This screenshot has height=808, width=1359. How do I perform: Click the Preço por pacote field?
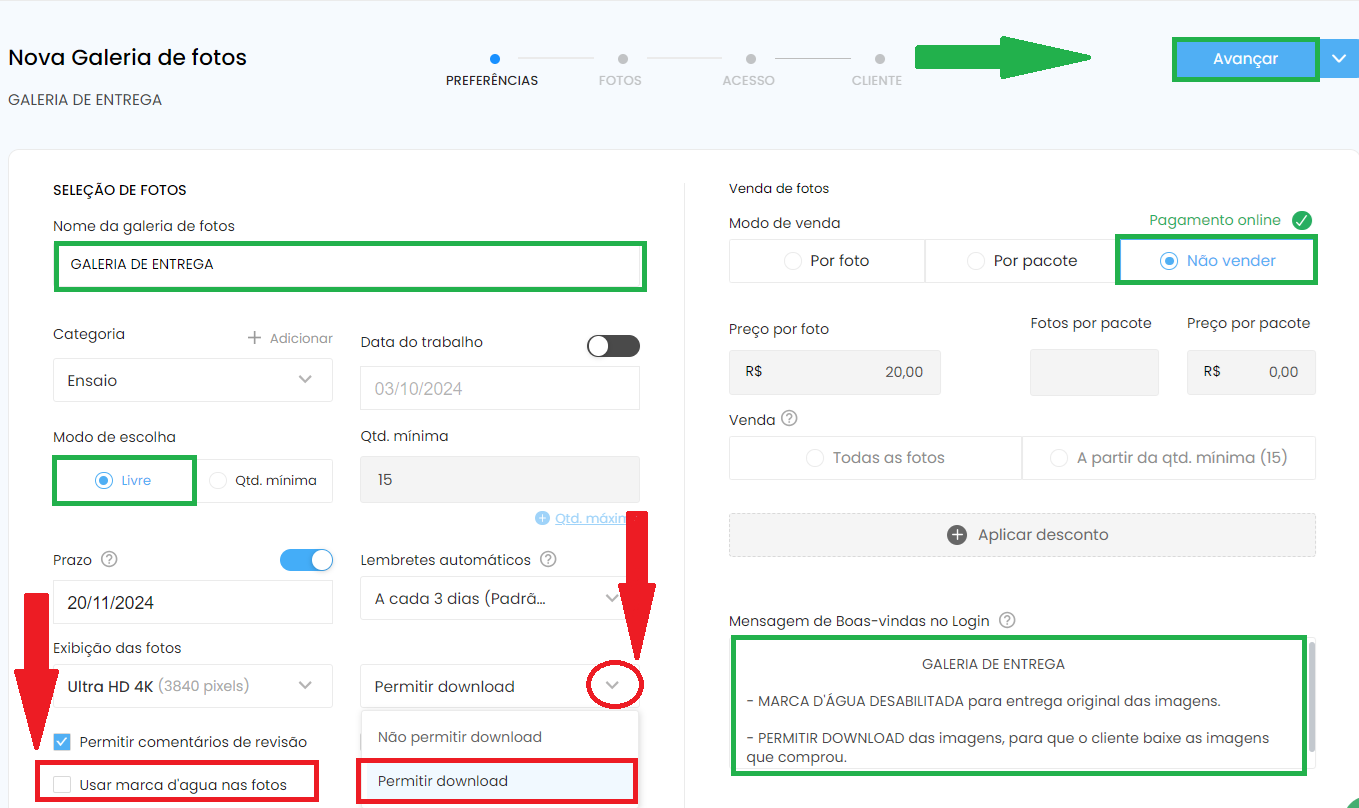(x=1251, y=372)
